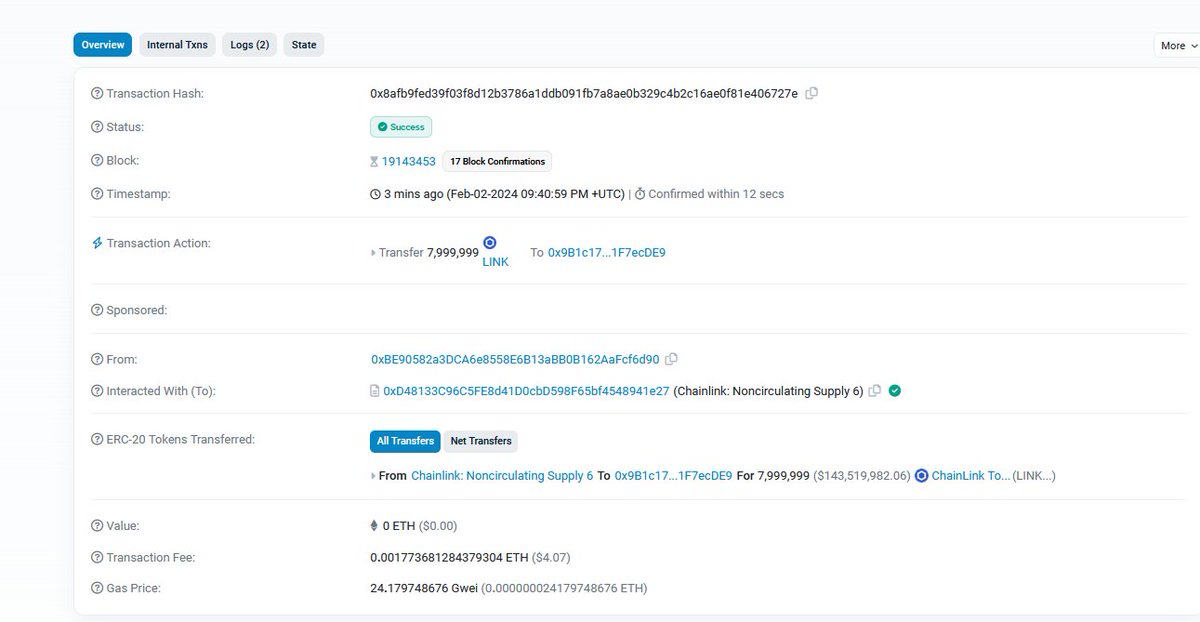Click the Chainlink logo in token transfer row

pos(922,476)
